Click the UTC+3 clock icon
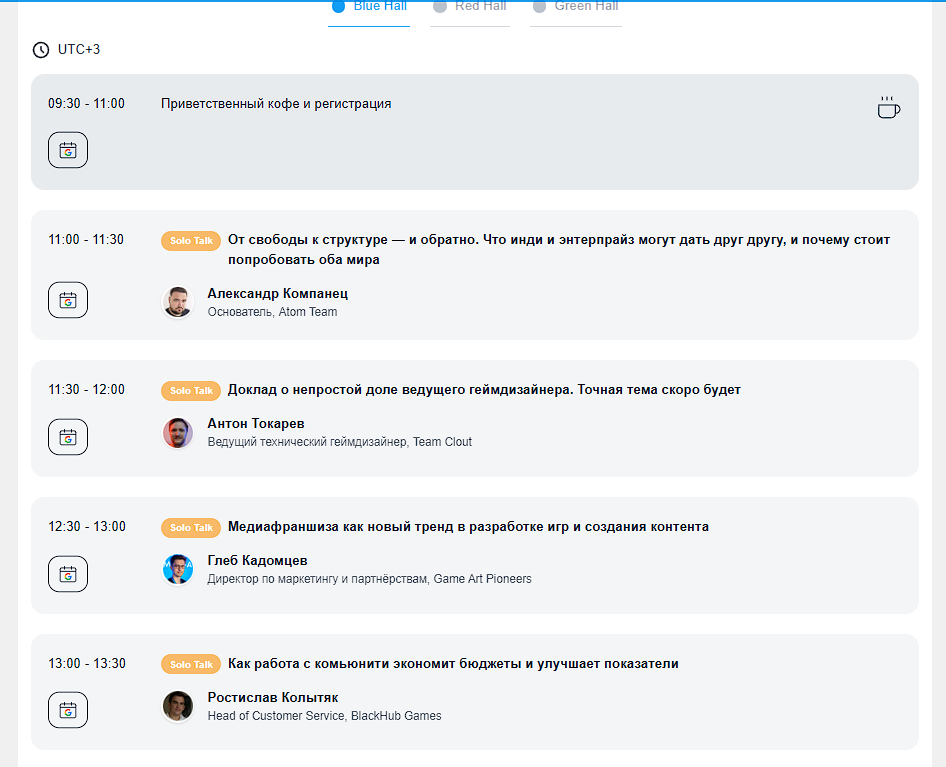This screenshot has width=946, height=767. coord(41,49)
